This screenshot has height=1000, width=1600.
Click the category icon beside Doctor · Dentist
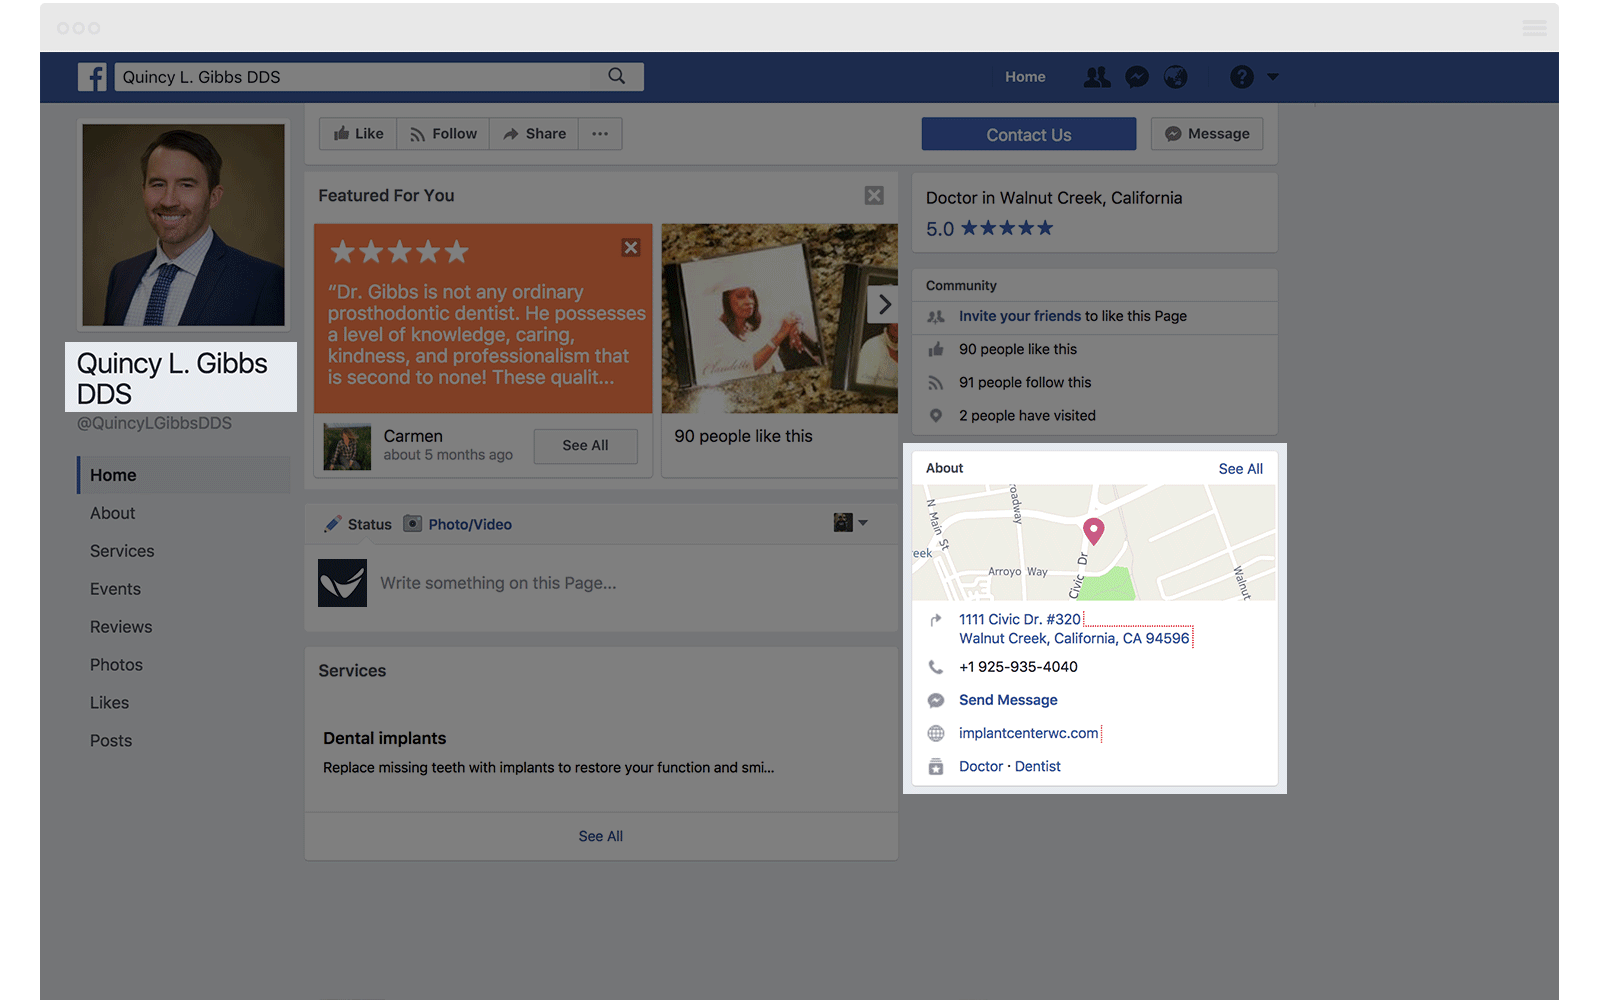(x=936, y=766)
